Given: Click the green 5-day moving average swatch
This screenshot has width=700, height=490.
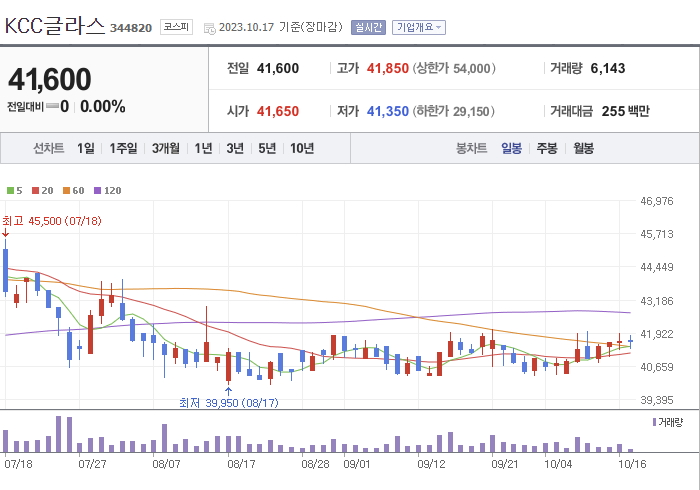Looking at the screenshot, I should (x=10, y=191).
